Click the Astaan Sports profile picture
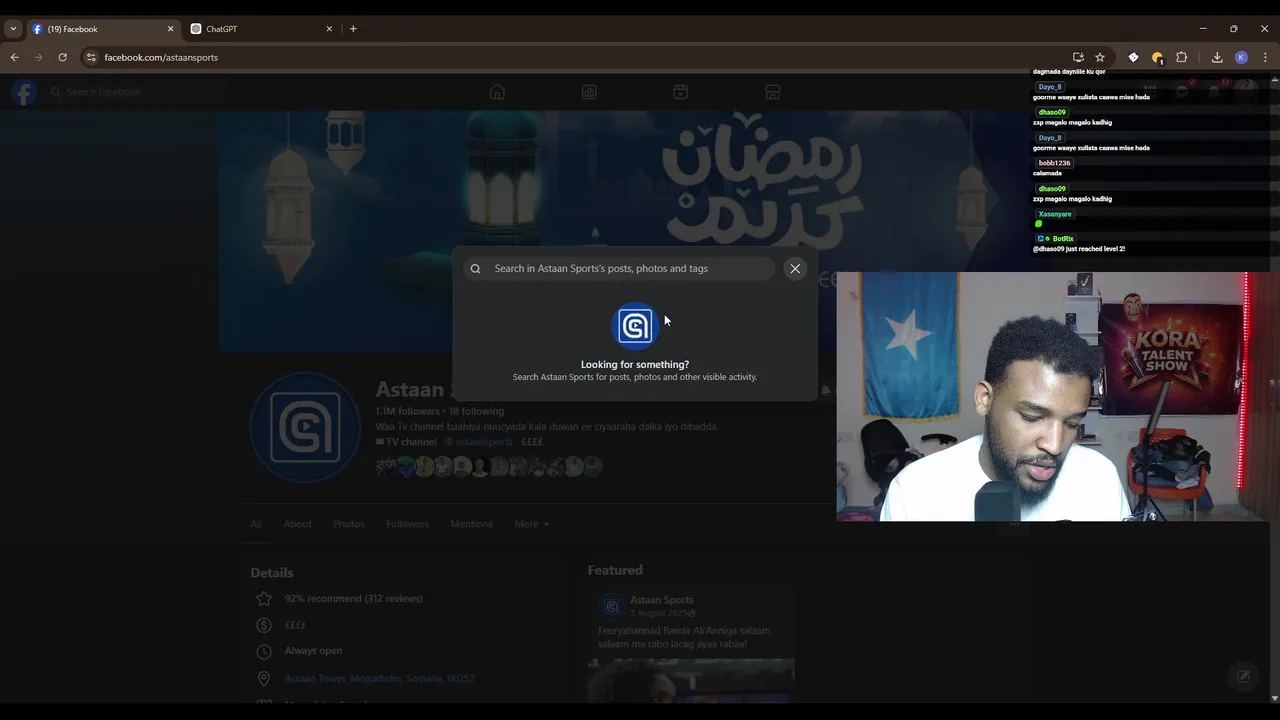This screenshot has height=720, width=1280. (x=305, y=427)
